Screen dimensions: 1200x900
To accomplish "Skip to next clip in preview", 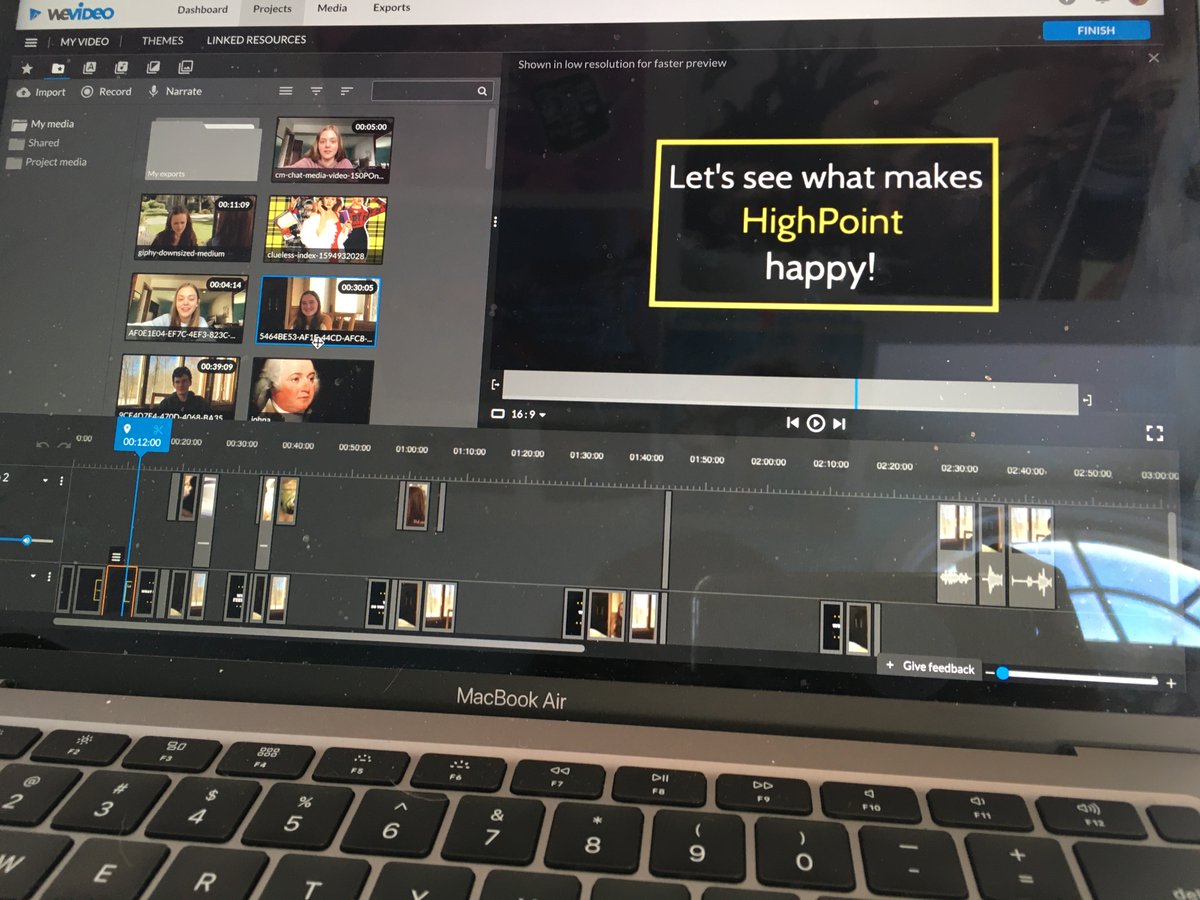I will (x=840, y=424).
